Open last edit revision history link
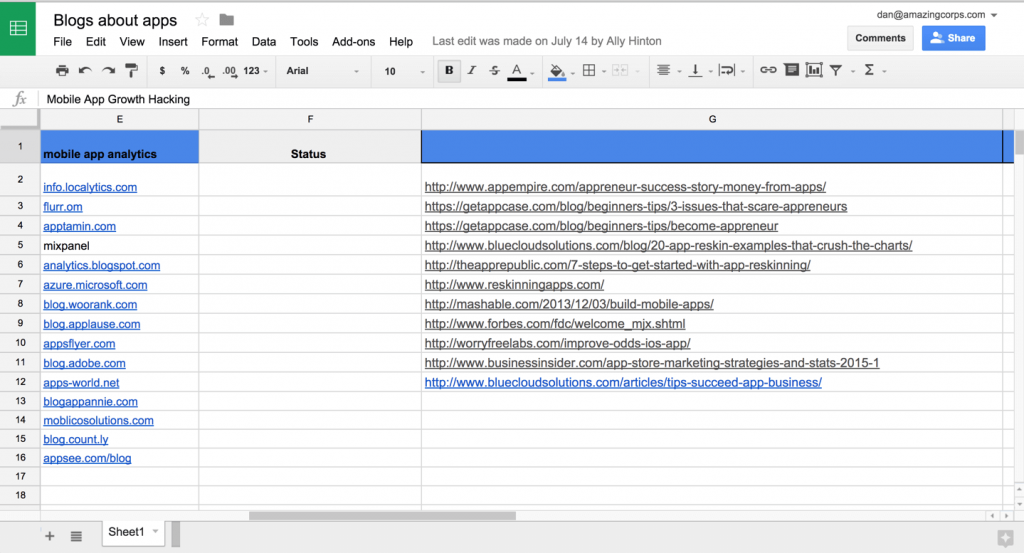1024x553 pixels. pos(547,41)
